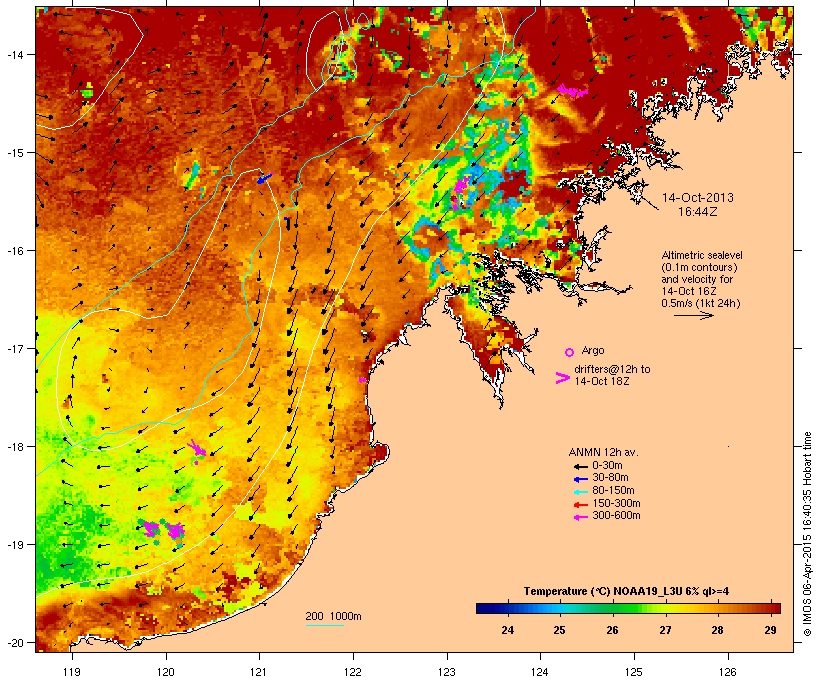Click the colorbar value 27
Screen dimensions: 820x680
point(665,630)
